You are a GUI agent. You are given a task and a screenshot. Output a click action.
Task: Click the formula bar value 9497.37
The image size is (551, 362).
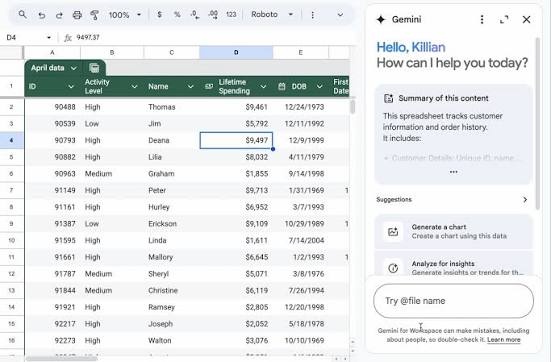(x=88, y=37)
